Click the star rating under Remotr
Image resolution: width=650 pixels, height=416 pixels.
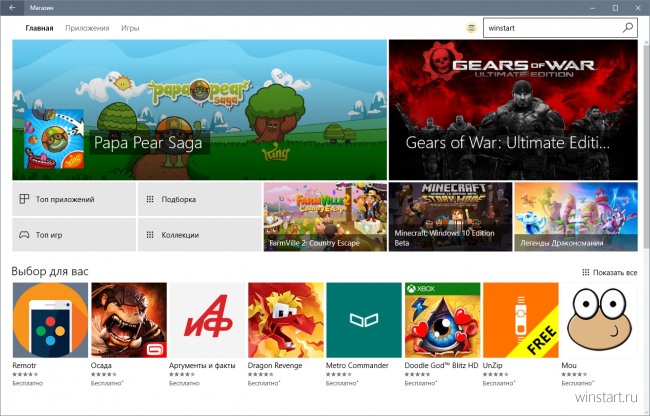pos(25,375)
